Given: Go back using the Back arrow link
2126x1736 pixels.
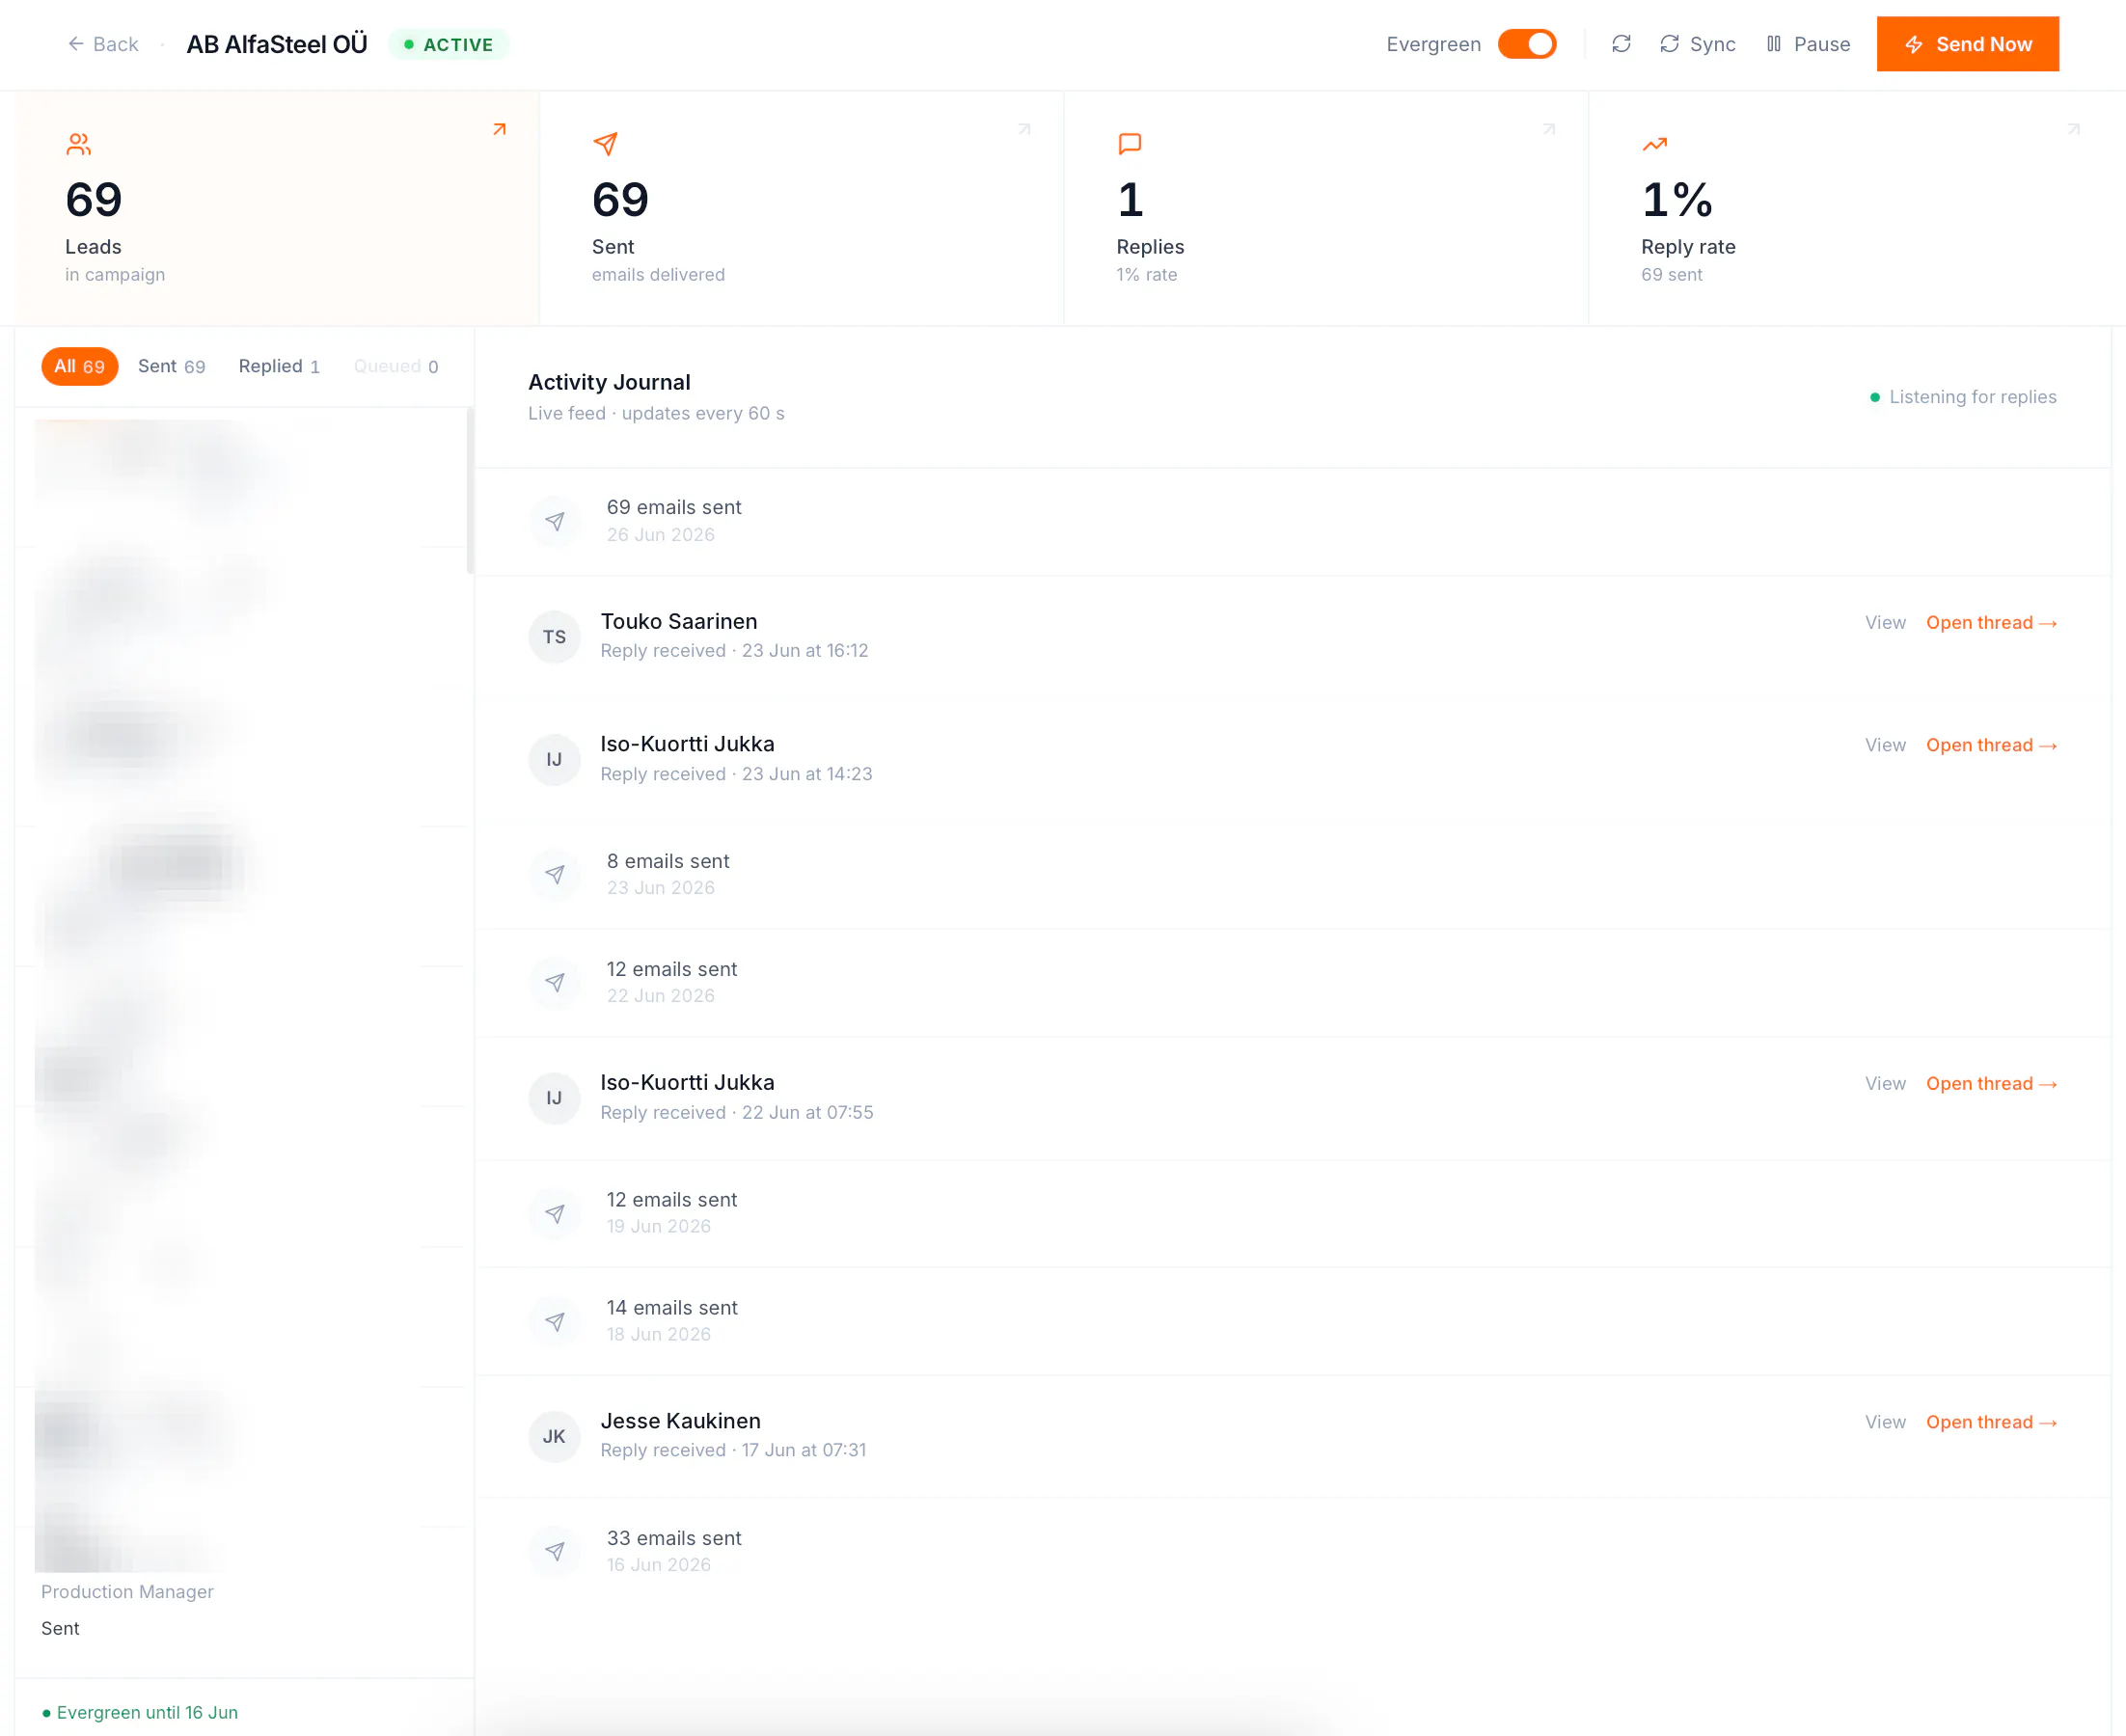Looking at the screenshot, I should [103, 44].
